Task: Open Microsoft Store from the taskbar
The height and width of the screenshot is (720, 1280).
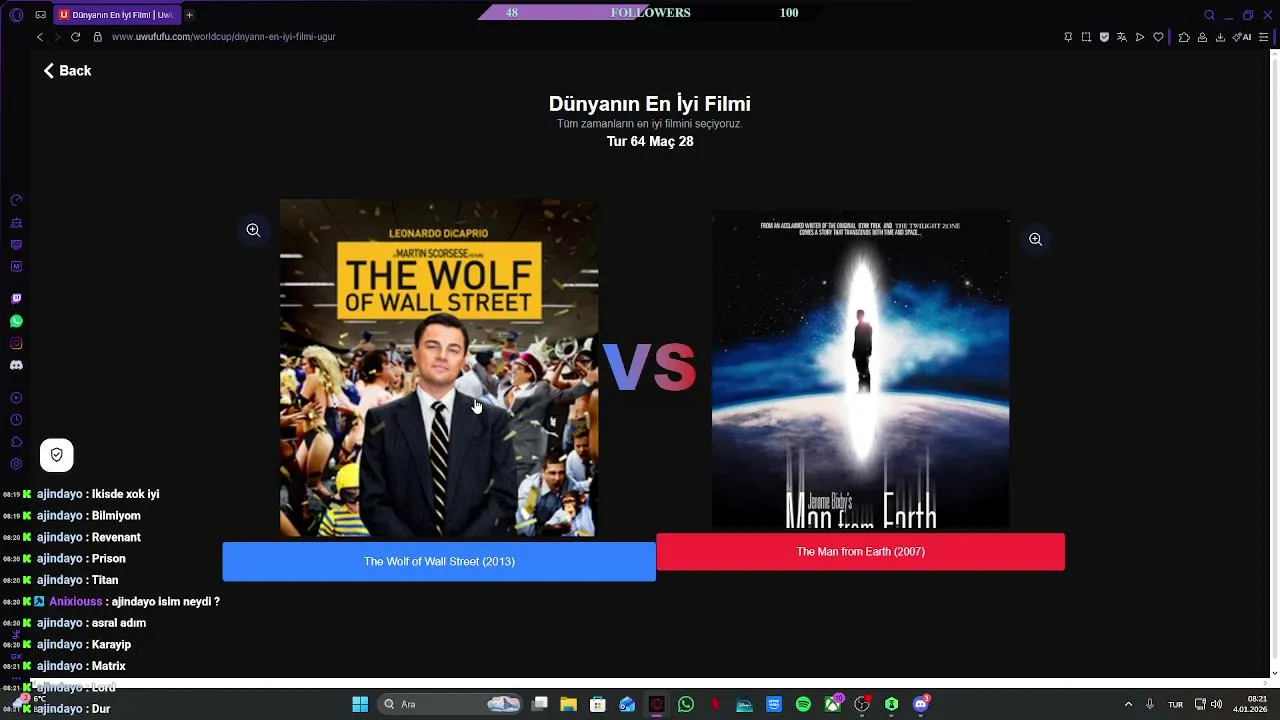Action: [598, 704]
